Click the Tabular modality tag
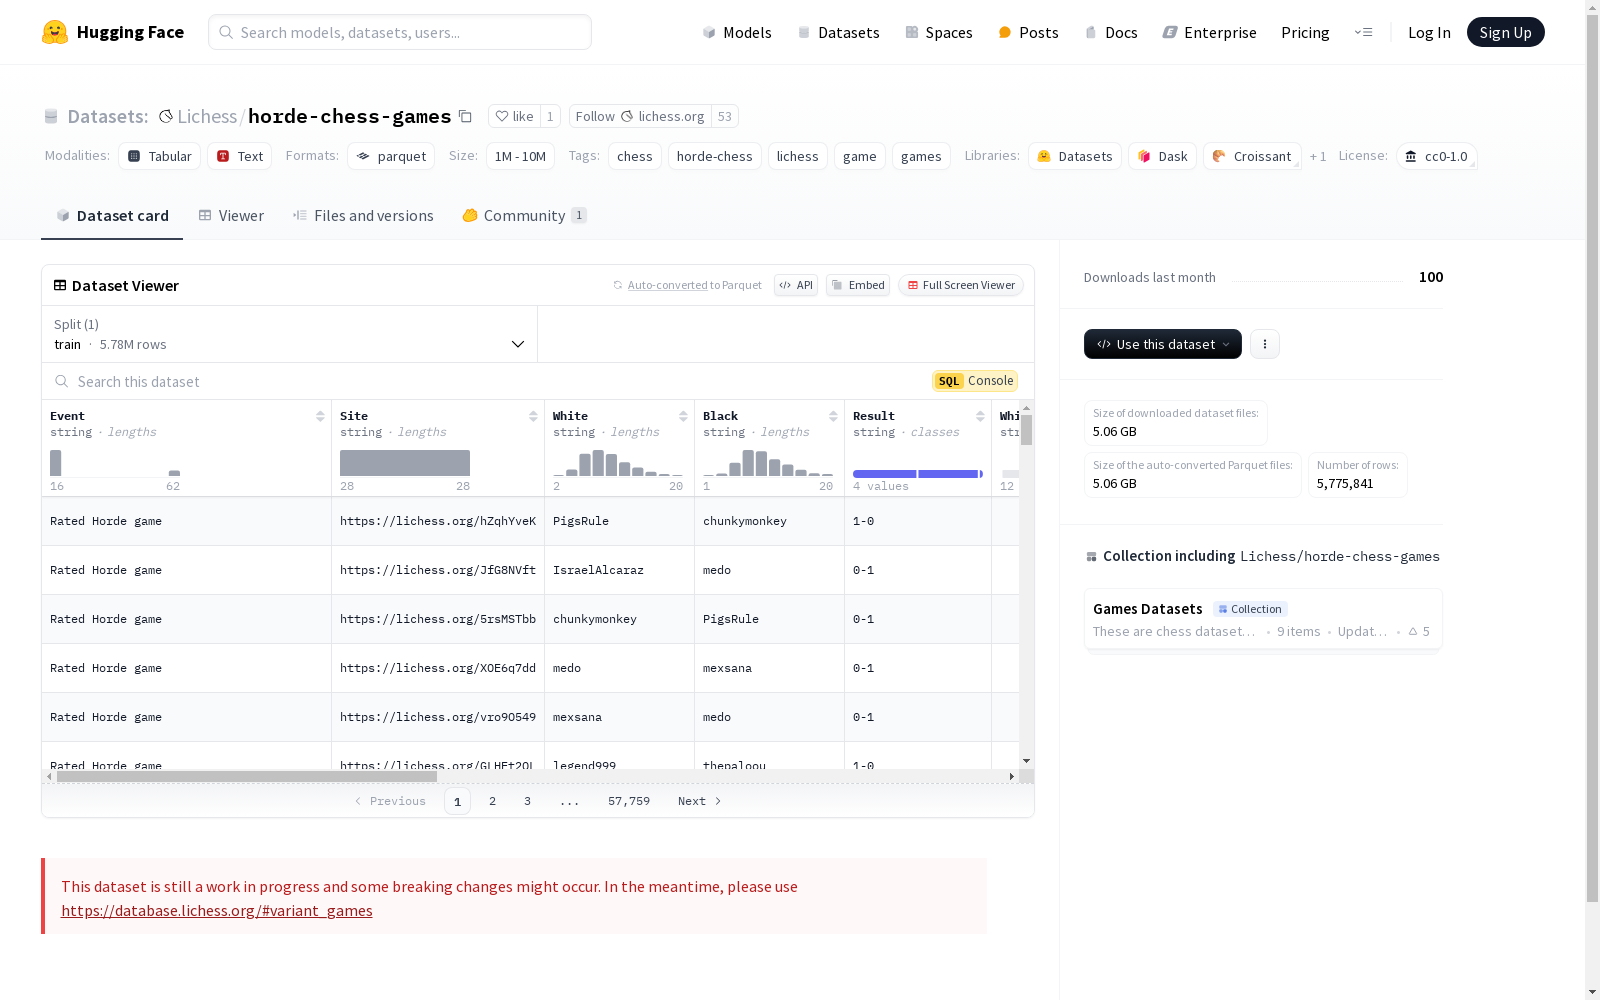 click(159, 156)
